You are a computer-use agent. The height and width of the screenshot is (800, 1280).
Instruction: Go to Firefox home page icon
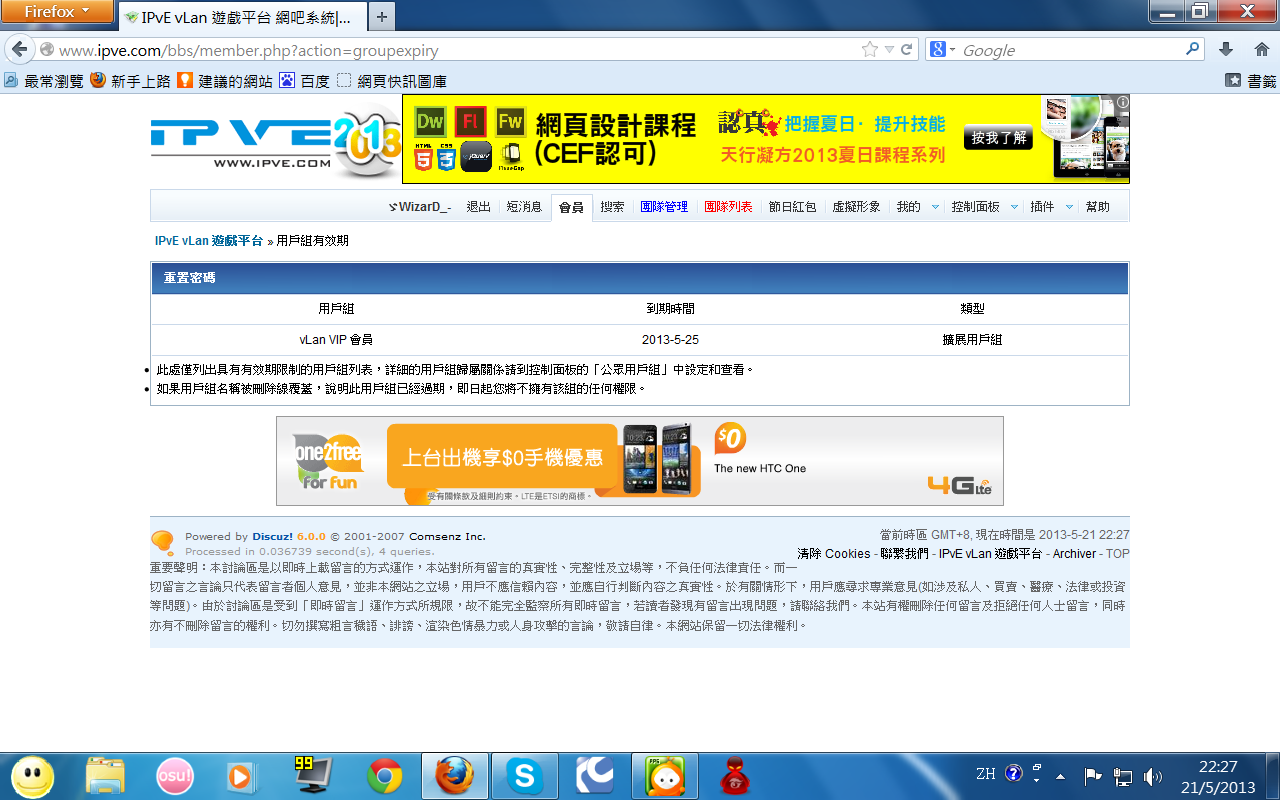1261,49
